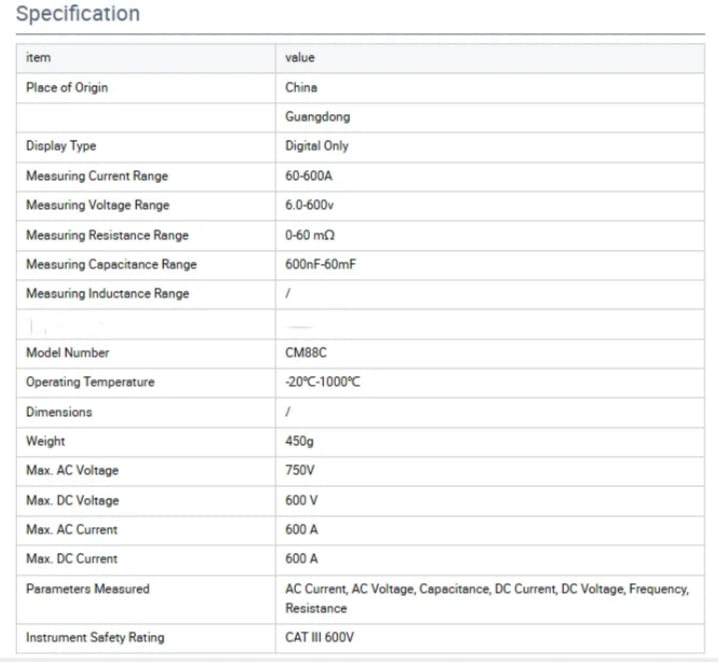Click 'Measuring Voltage Range' label
The height and width of the screenshot is (662, 718).
(x=98, y=205)
